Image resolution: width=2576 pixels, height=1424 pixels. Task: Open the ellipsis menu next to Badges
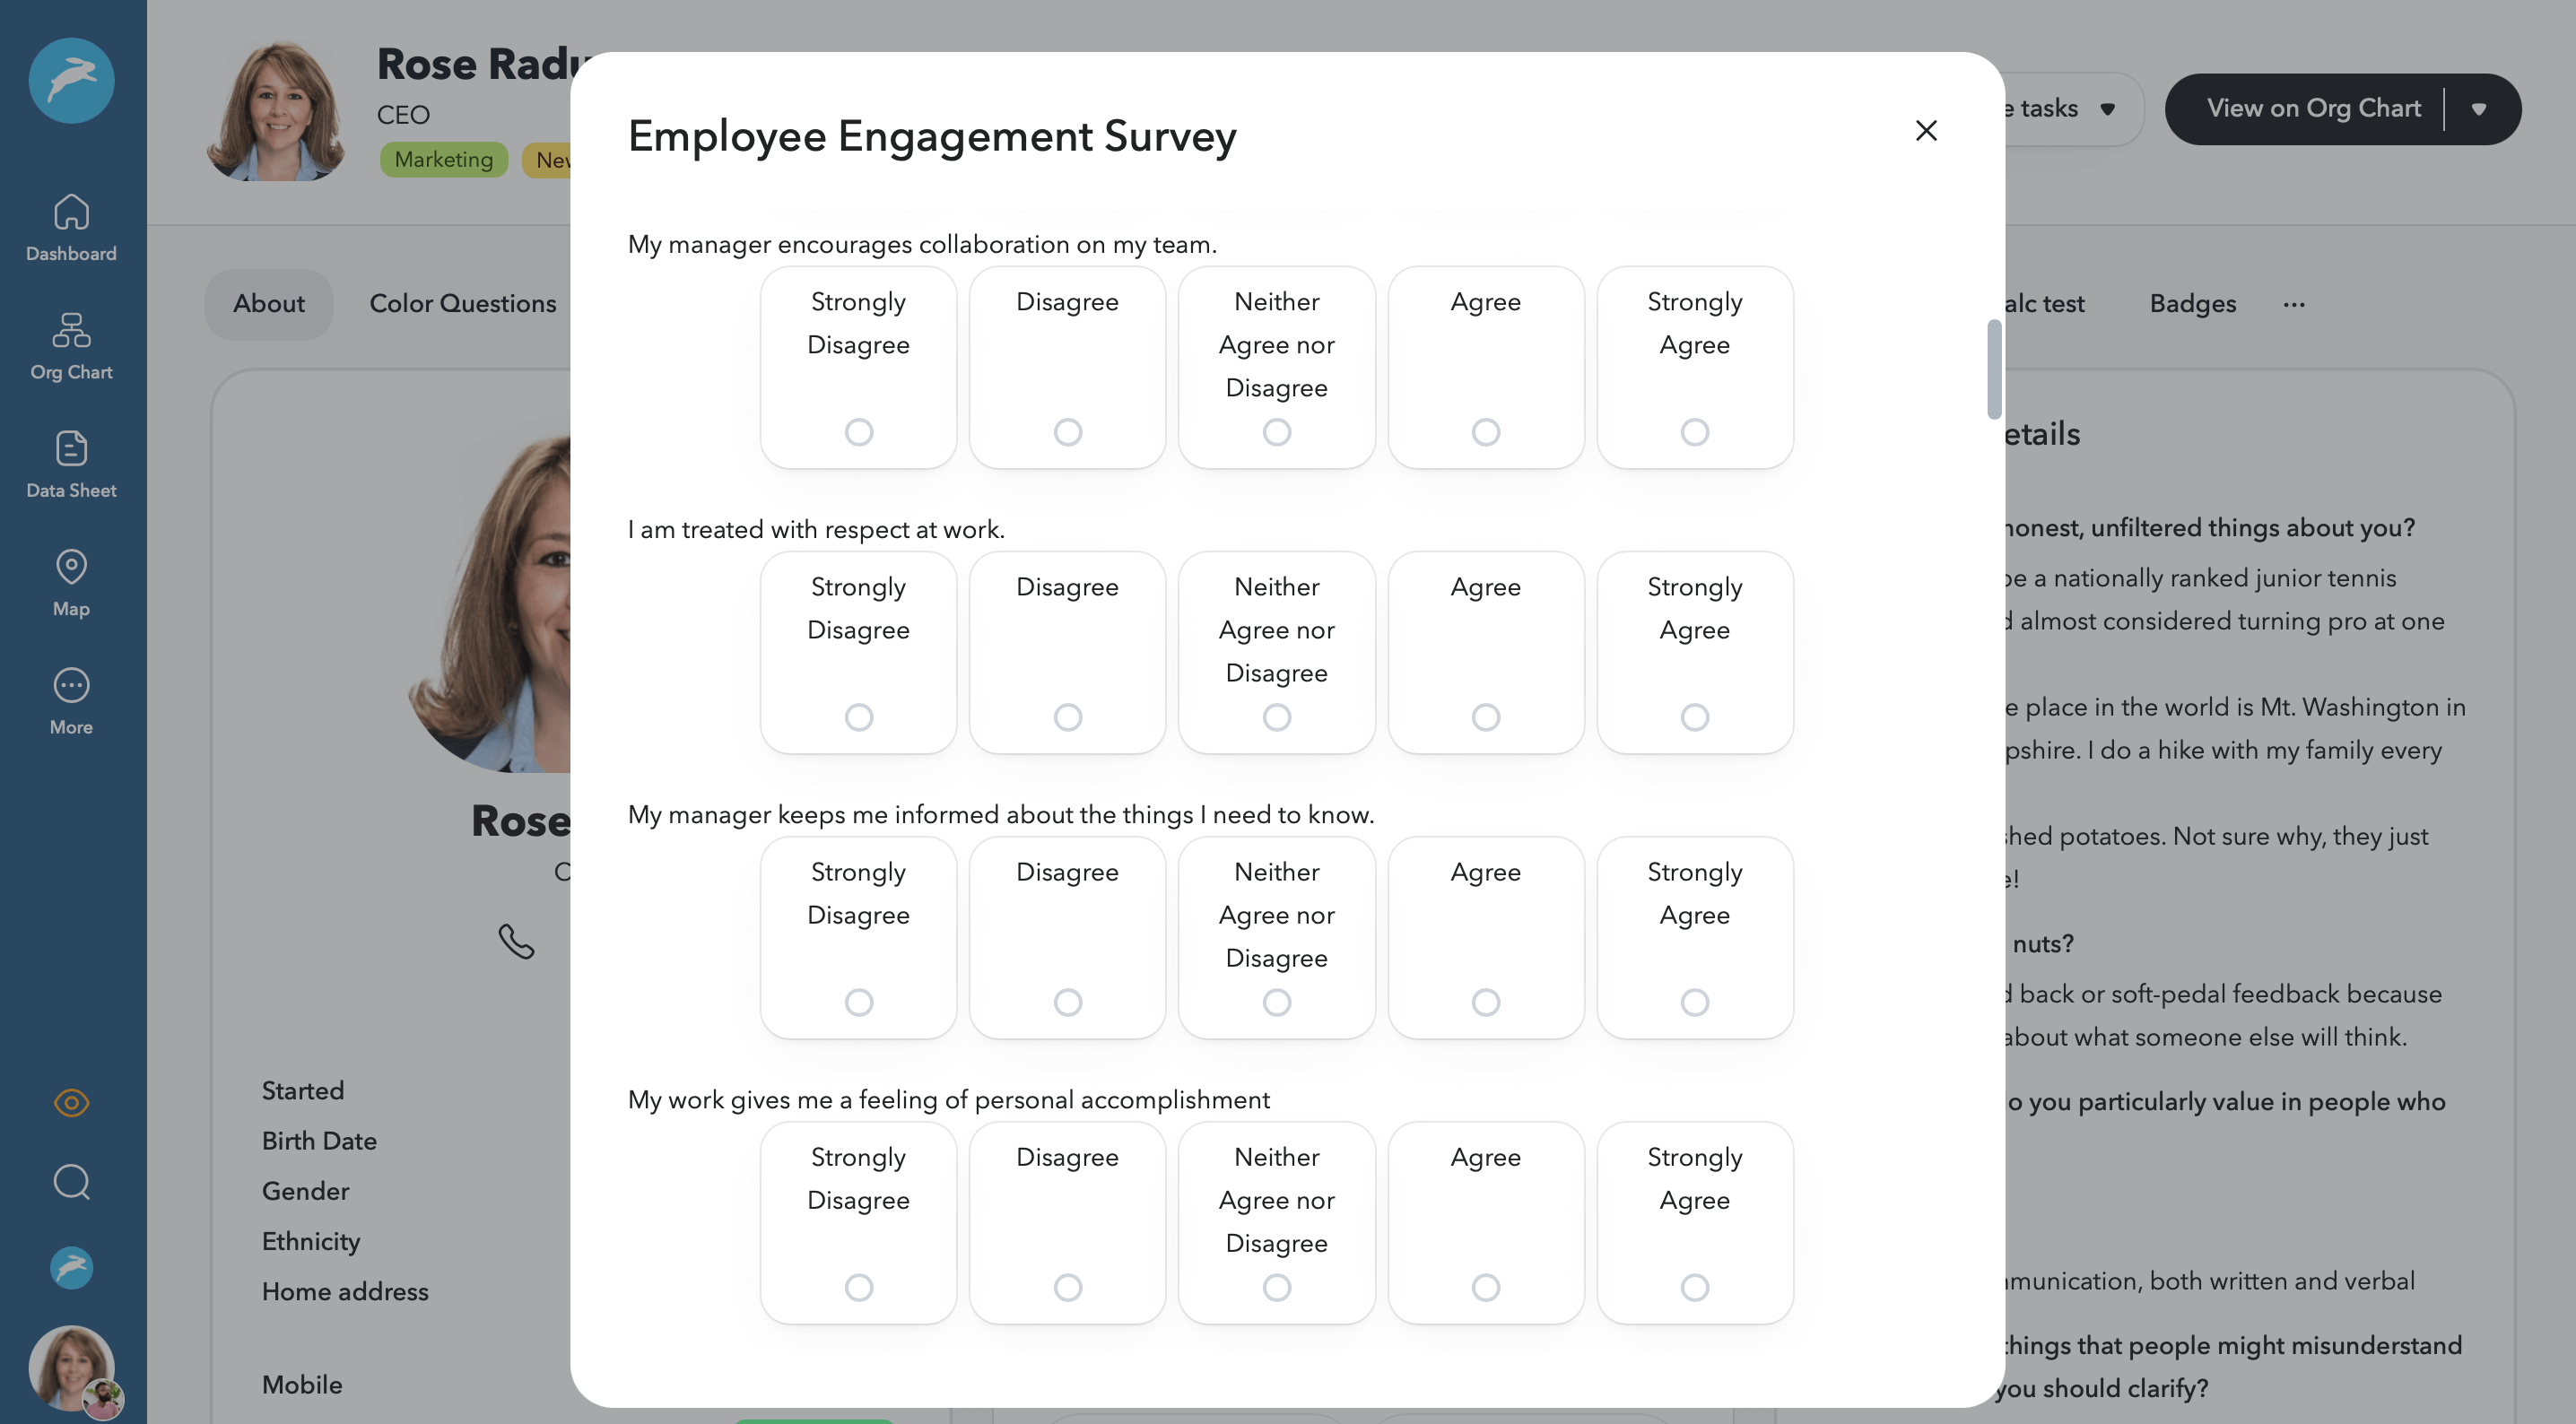(2295, 304)
